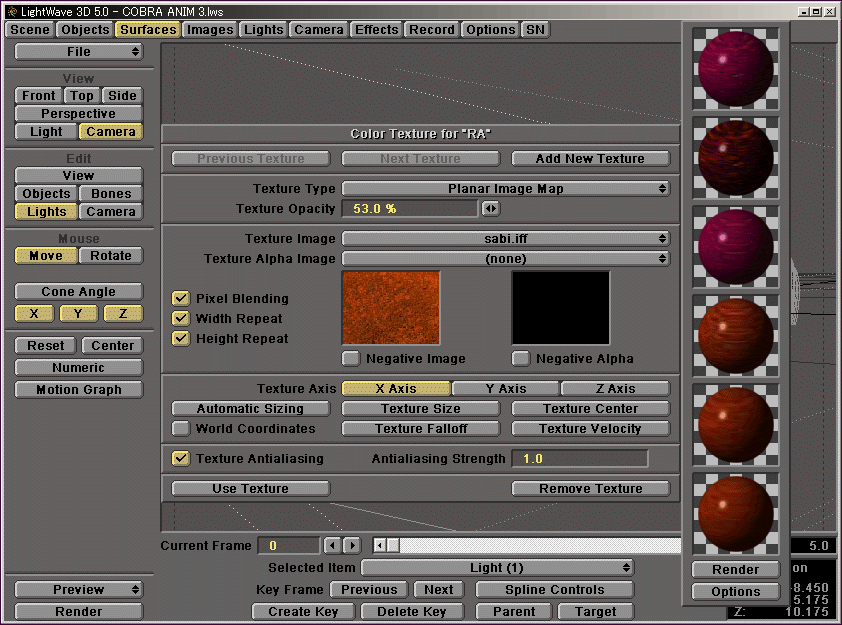Select the bottom red-brown sphere preview
Viewport: 842px width, 625px height.
point(736,512)
